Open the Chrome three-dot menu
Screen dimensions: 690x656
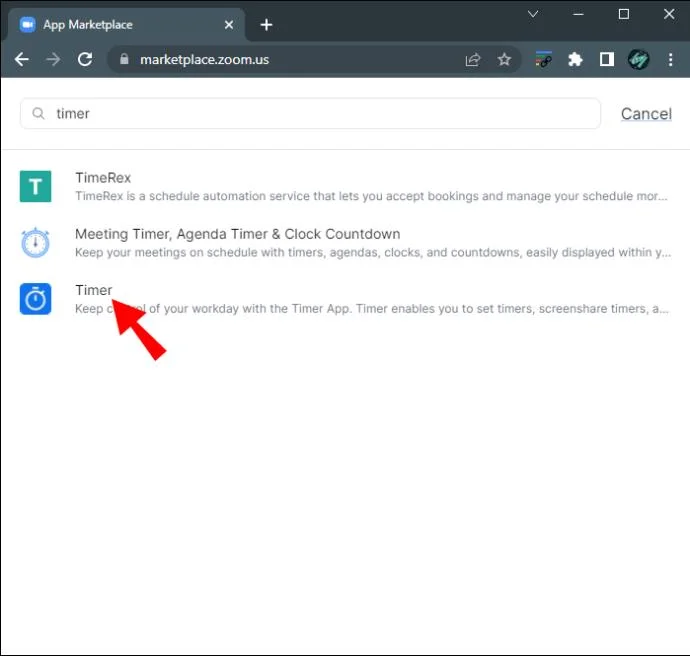click(670, 59)
